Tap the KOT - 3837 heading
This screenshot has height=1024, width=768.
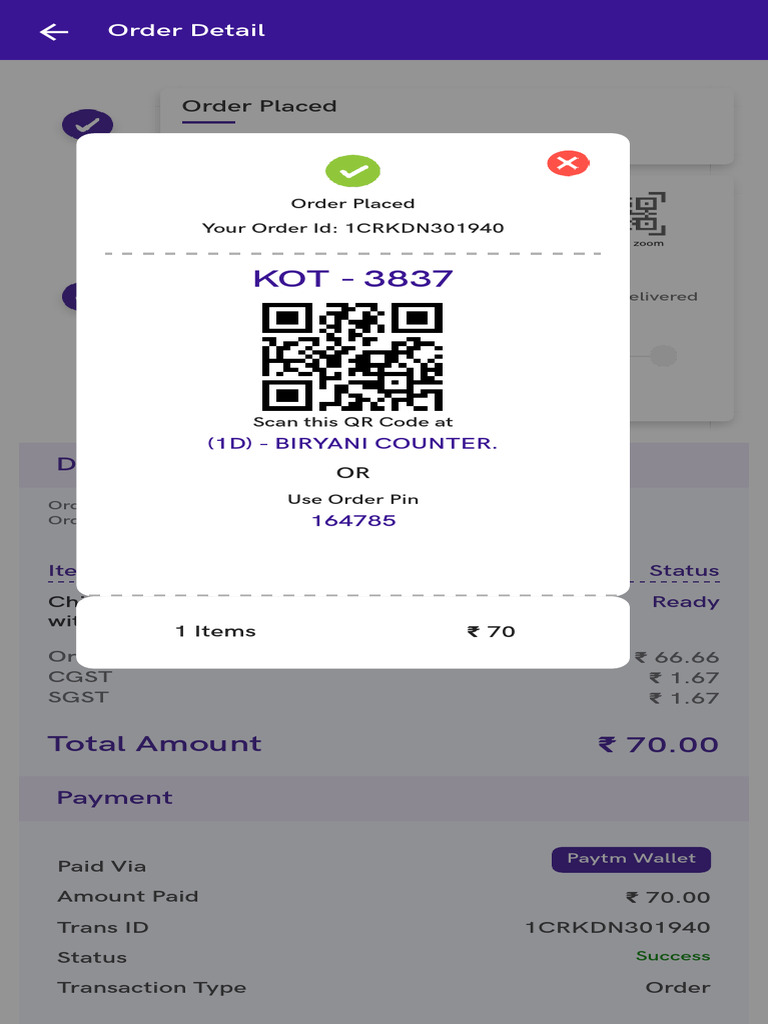[353, 279]
